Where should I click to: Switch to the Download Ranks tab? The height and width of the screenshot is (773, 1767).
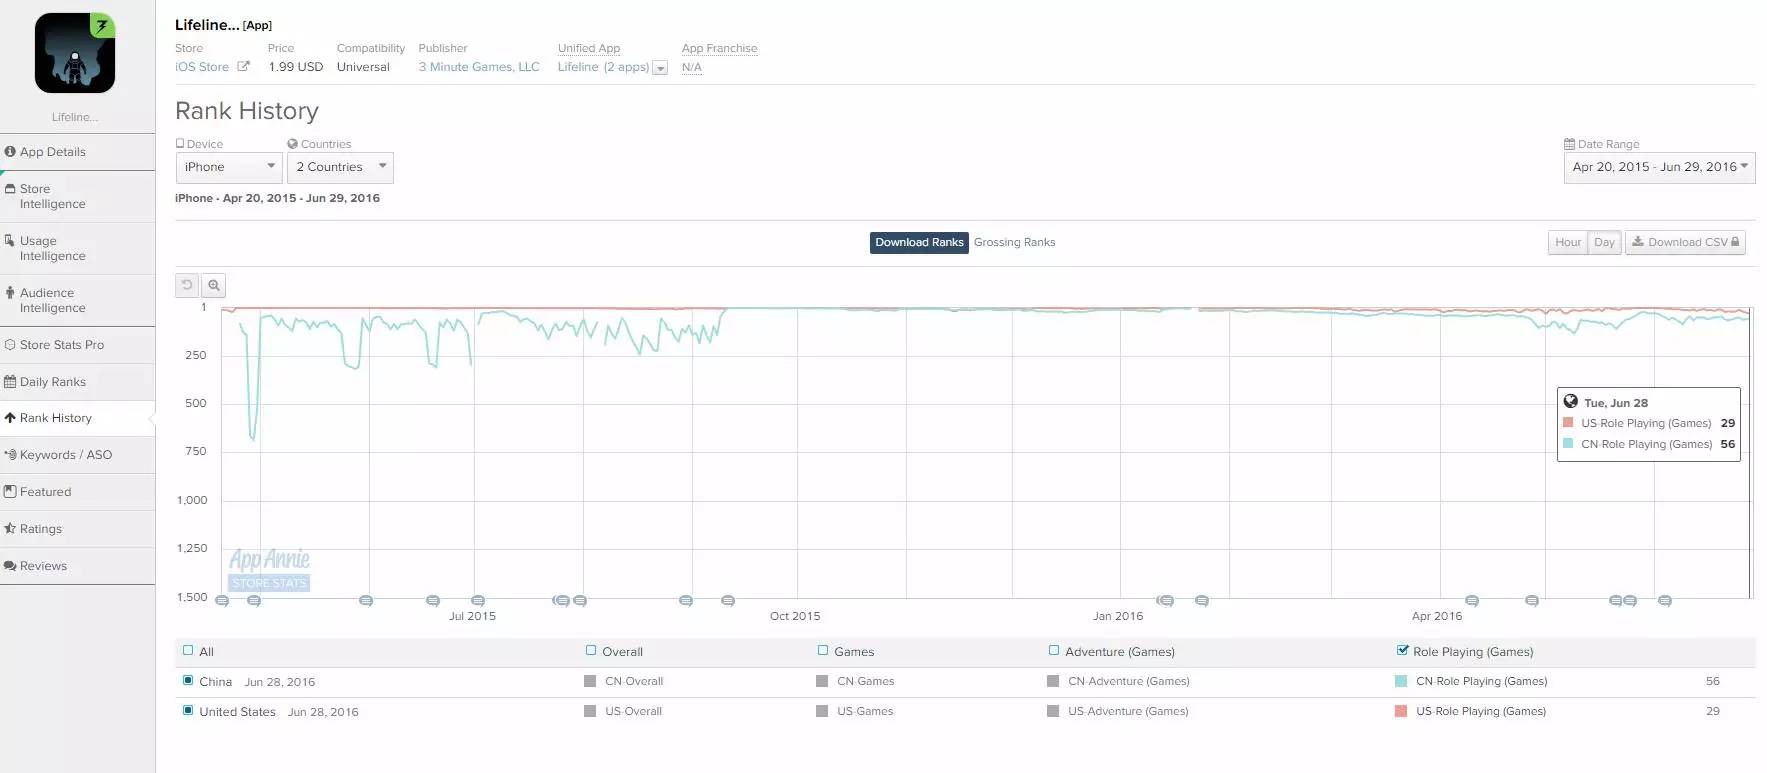coord(919,243)
